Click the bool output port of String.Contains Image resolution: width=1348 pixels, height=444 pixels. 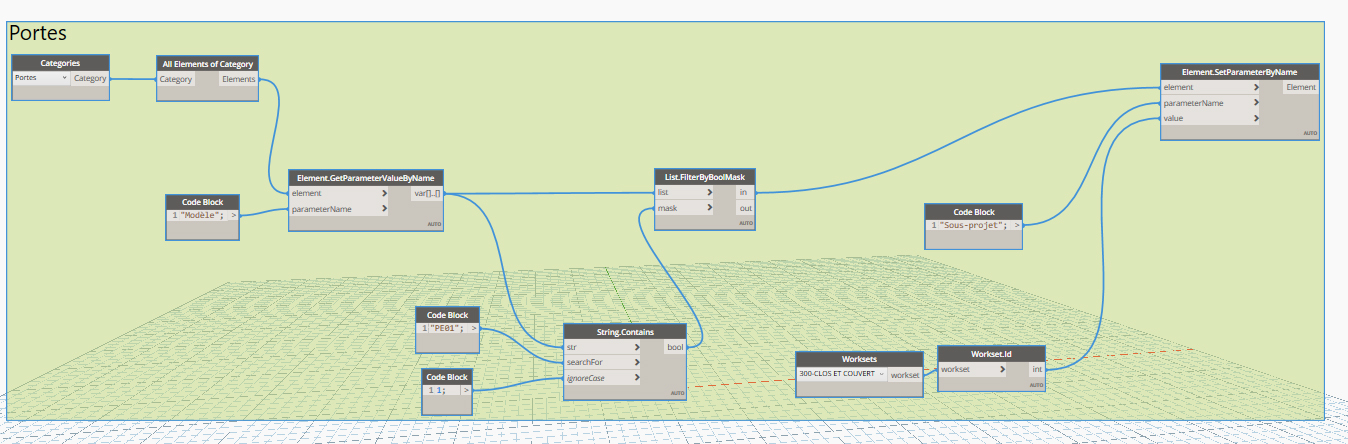coord(674,347)
